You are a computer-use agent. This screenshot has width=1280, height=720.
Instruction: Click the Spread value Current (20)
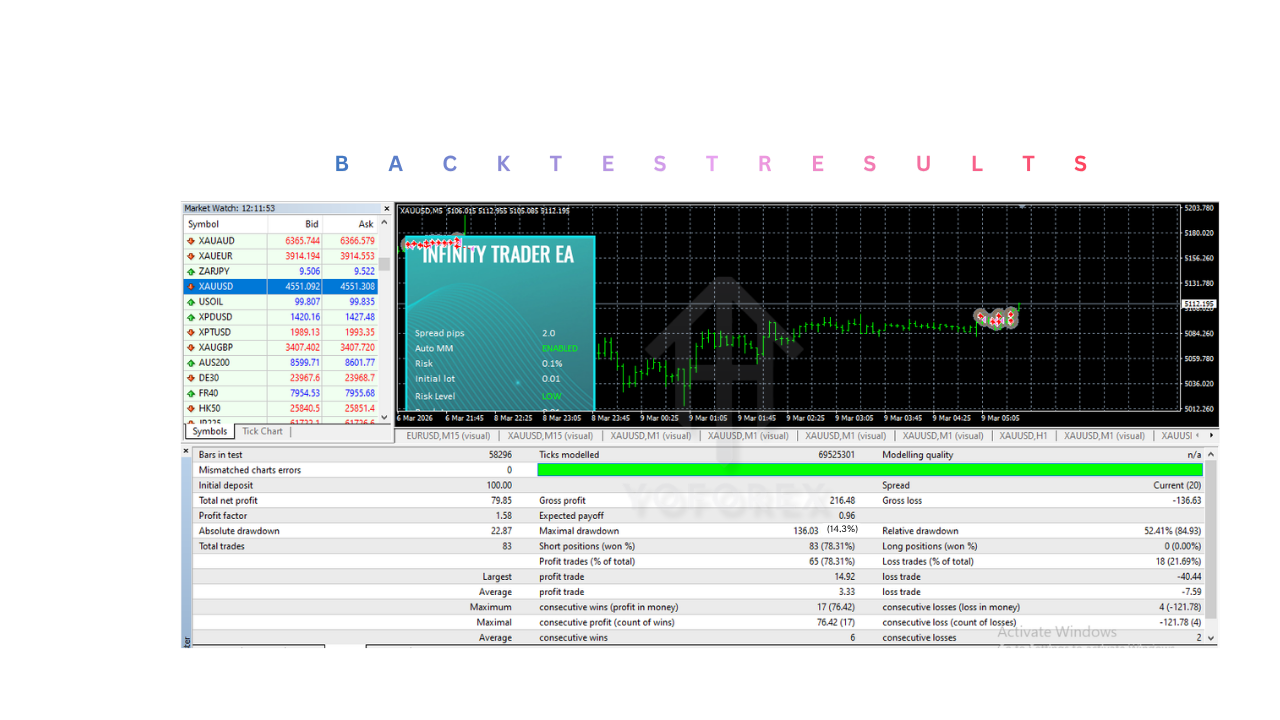tap(1178, 485)
